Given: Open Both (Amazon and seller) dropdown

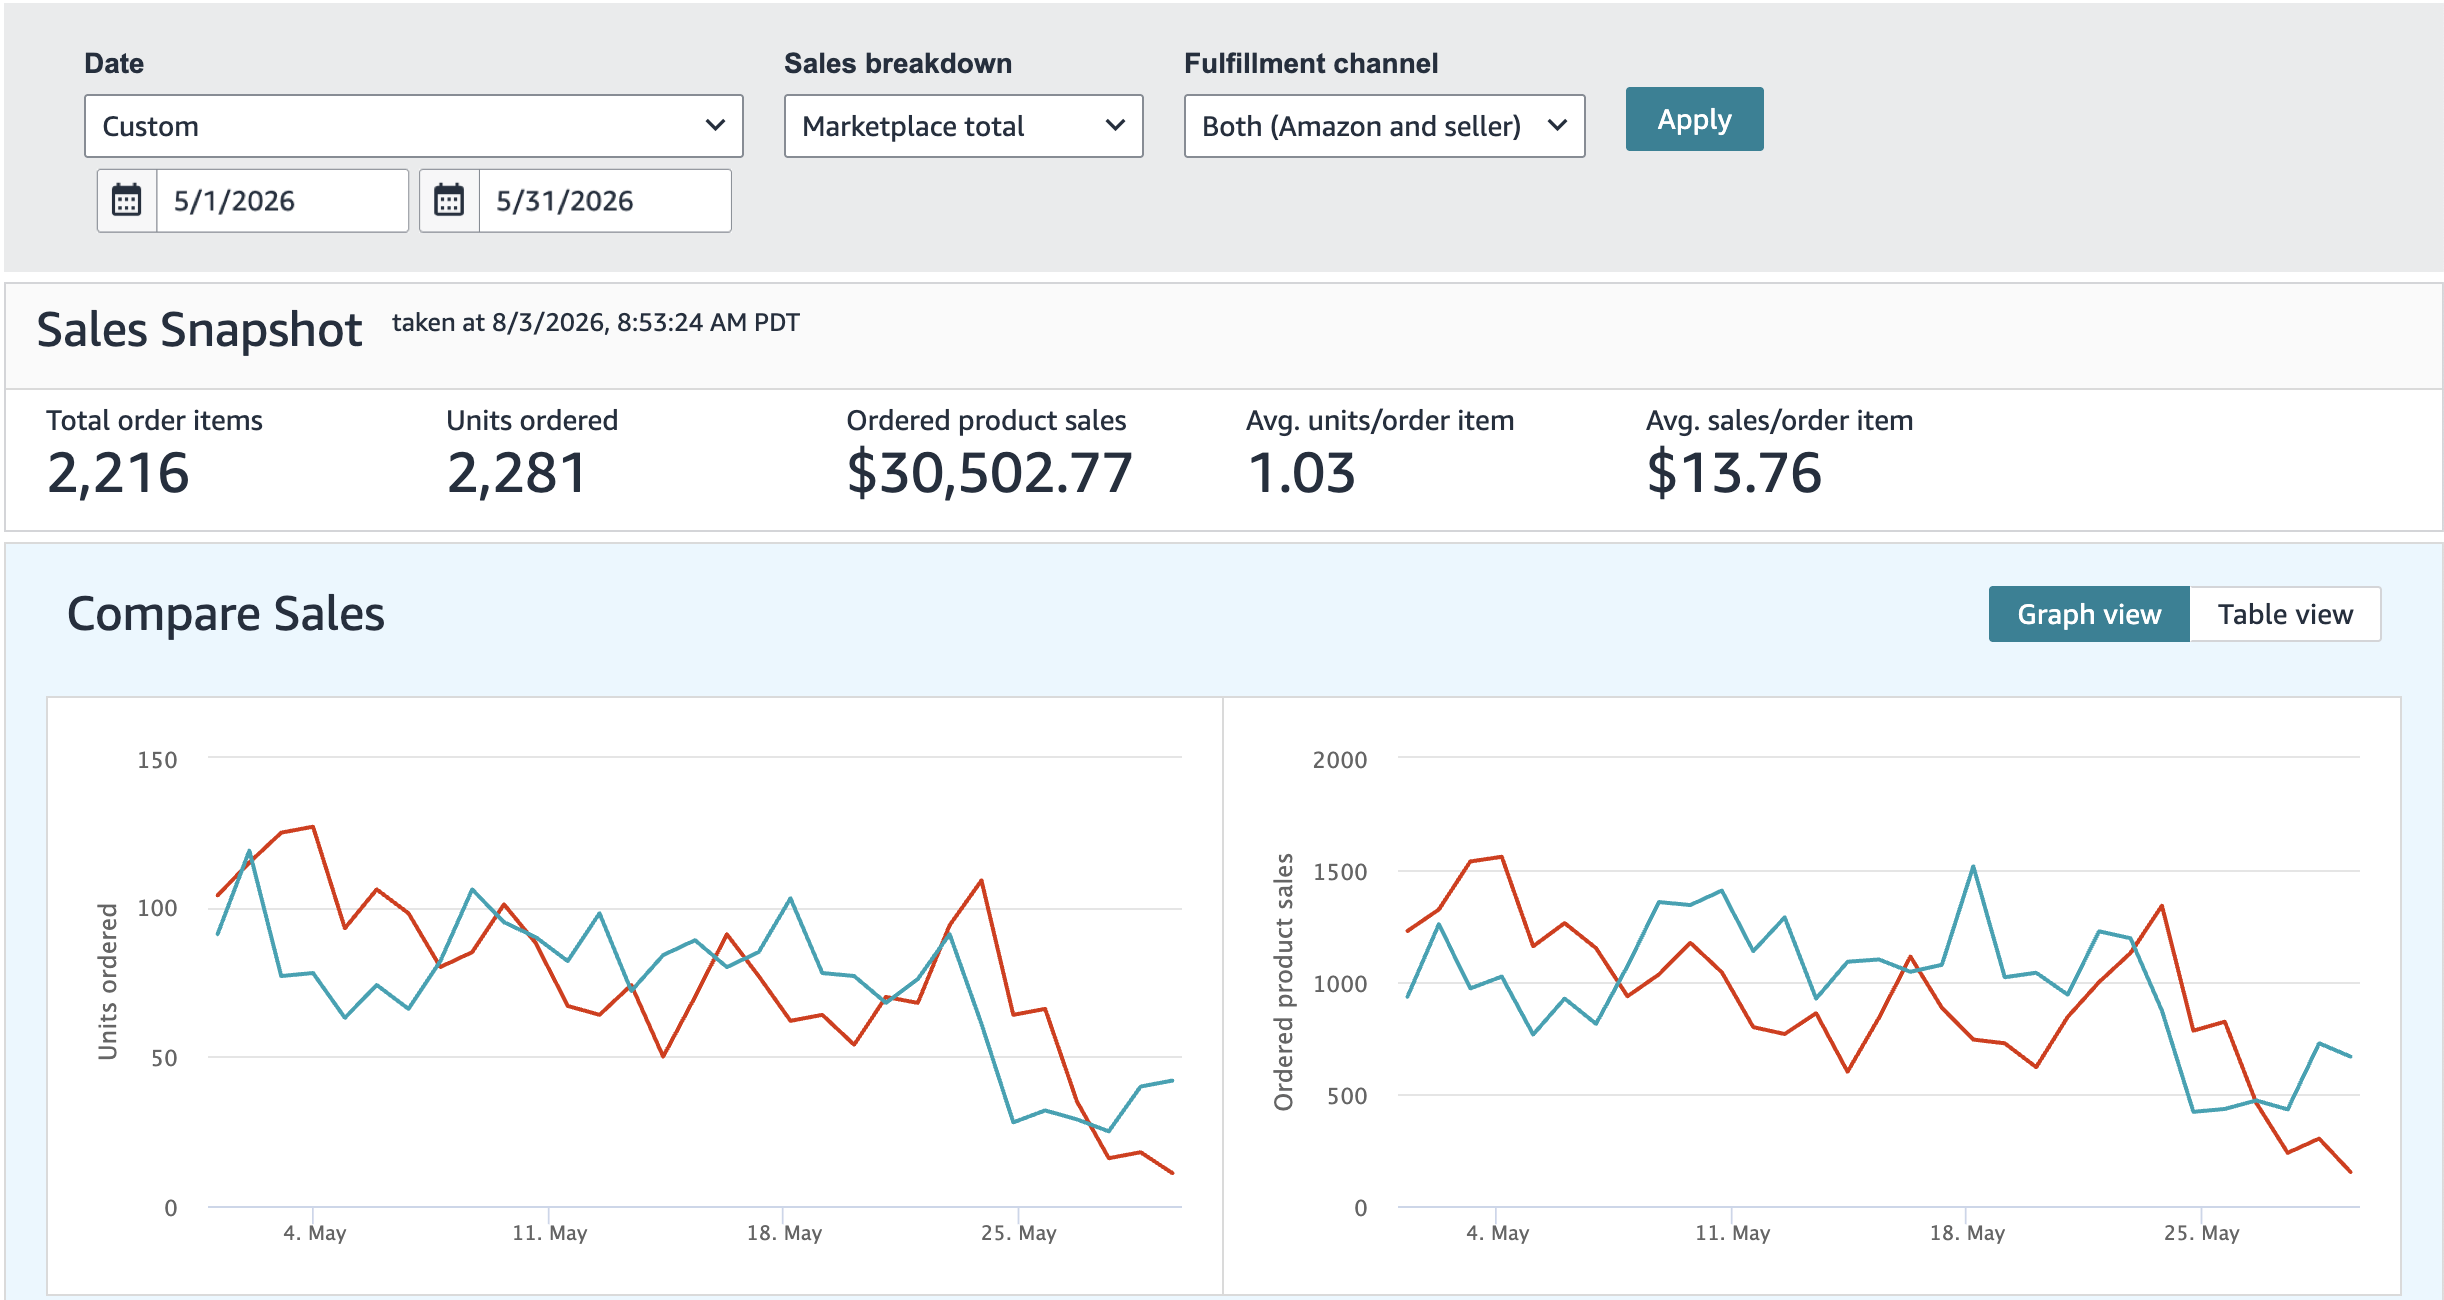Looking at the screenshot, I should (x=1384, y=126).
